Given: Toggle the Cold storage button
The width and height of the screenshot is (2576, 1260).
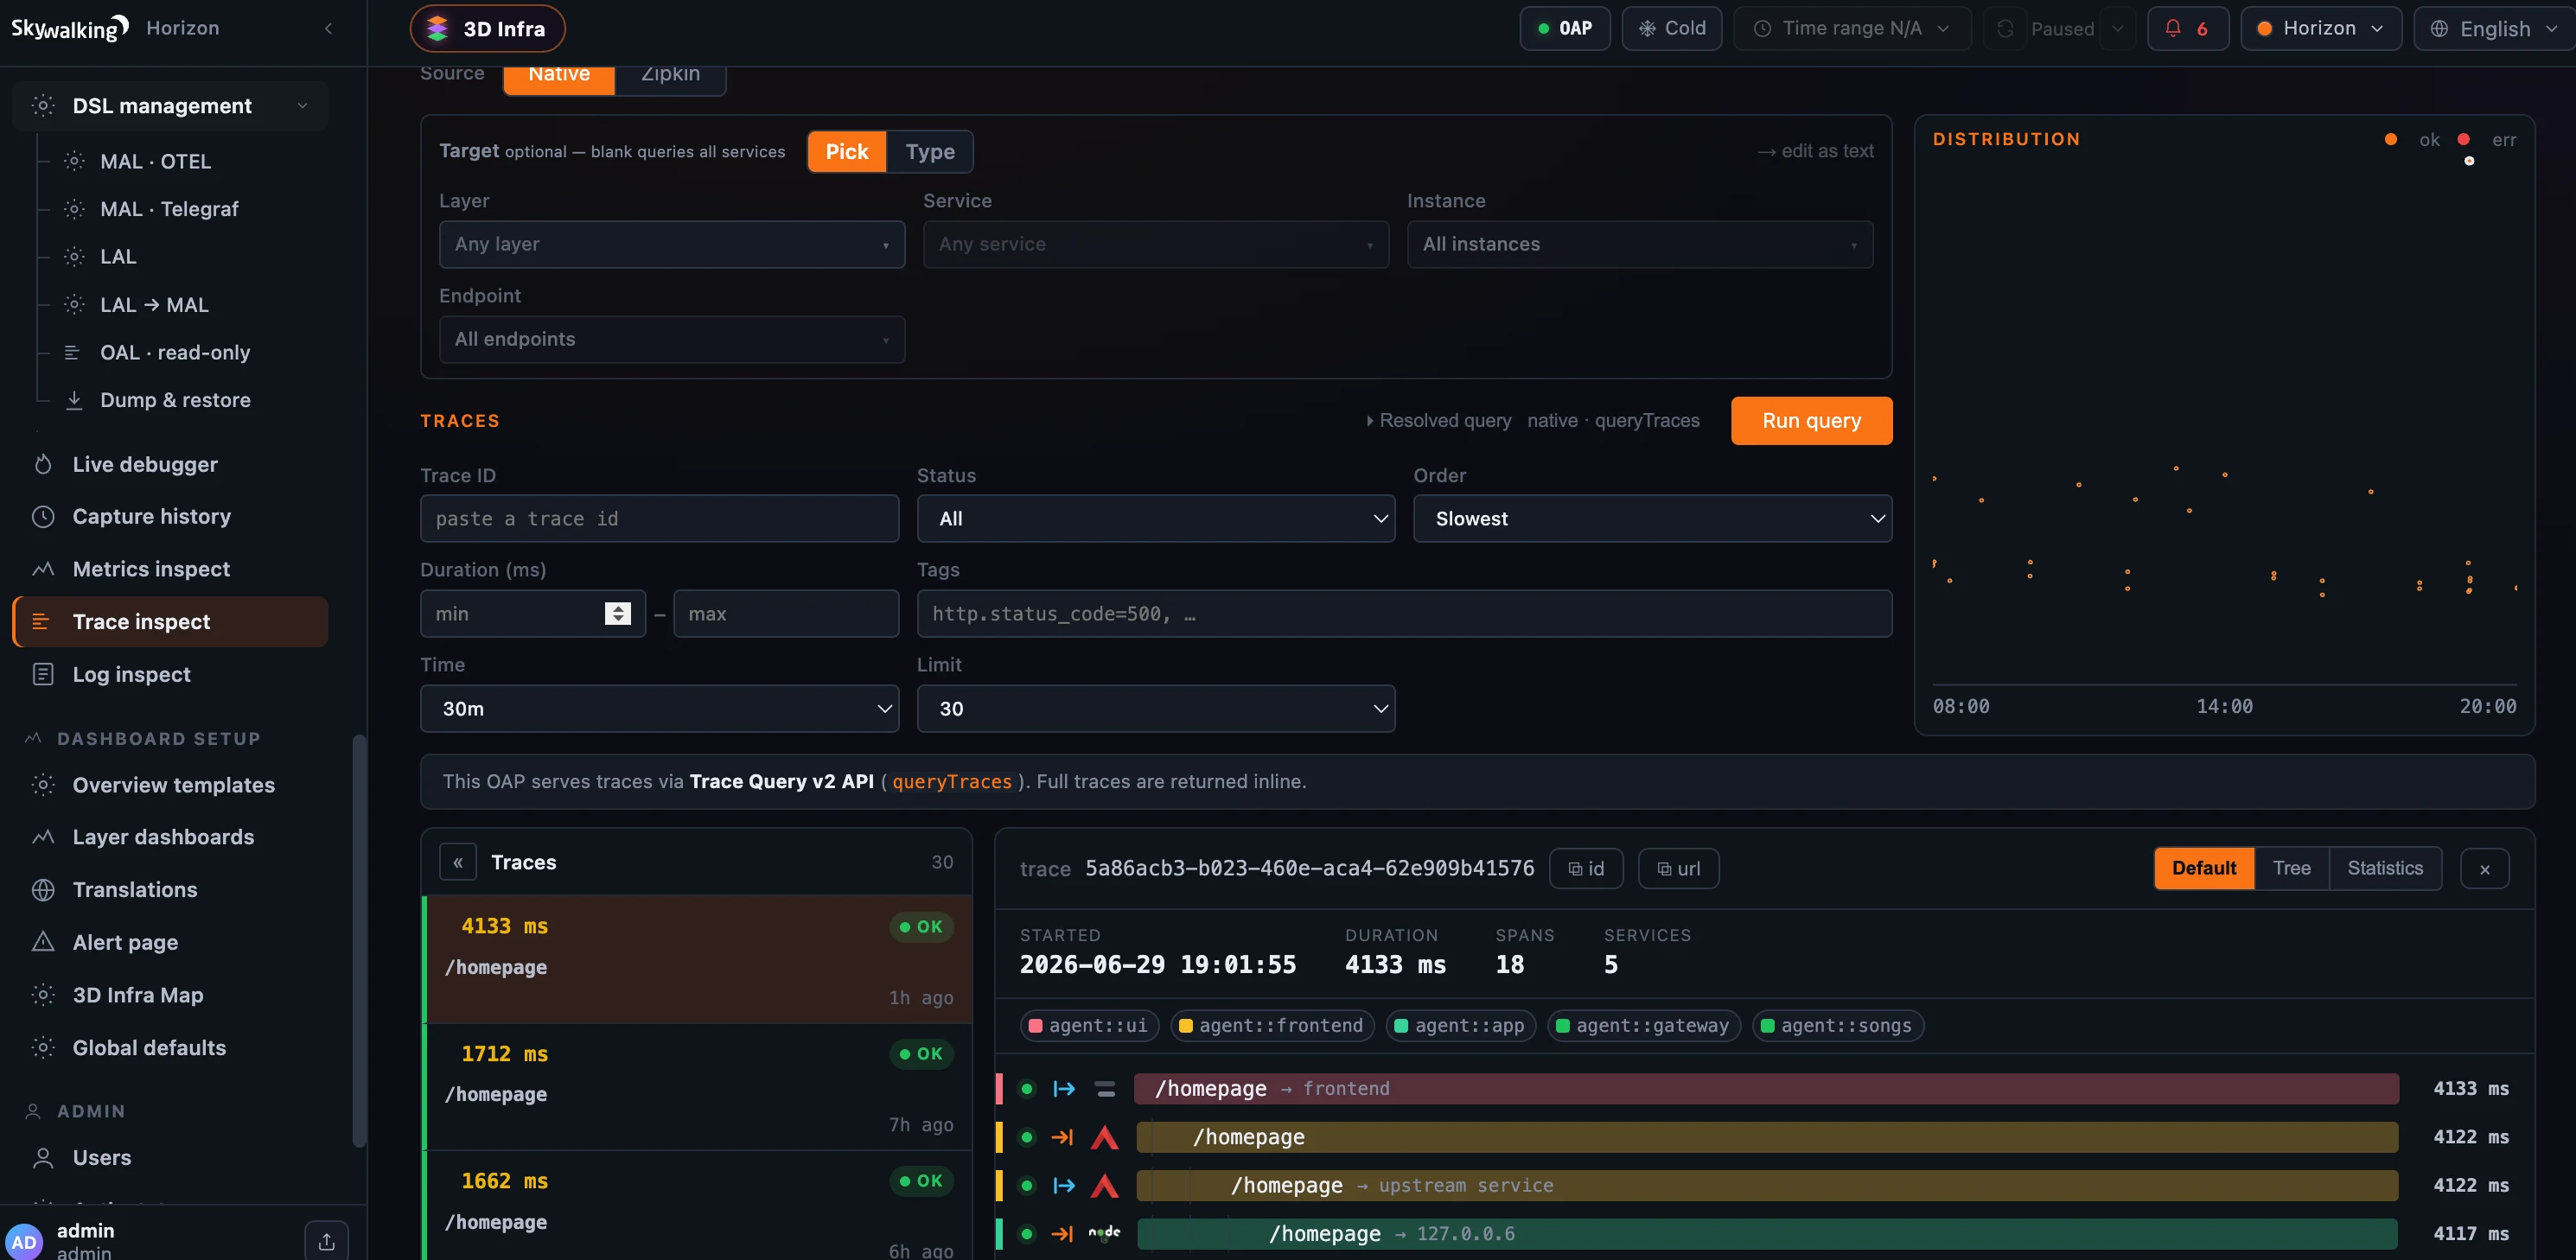Looking at the screenshot, I should pyautogui.click(x=1671, y=28).
